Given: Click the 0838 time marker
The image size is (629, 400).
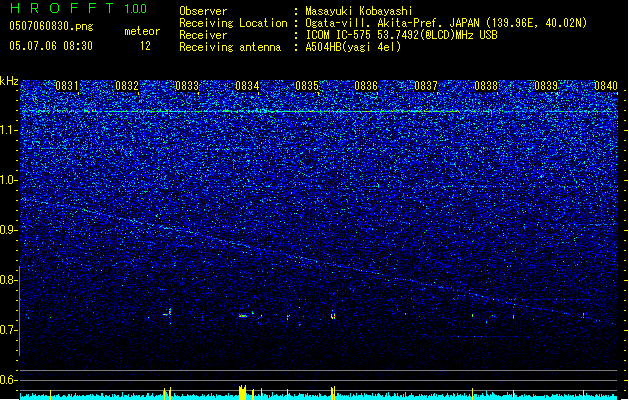Looking at the screenshot, I should click(486, 86).
